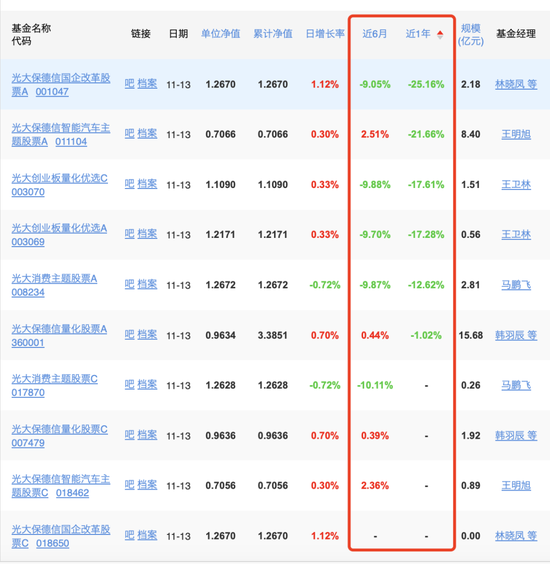Viewport: 550px width, 564px height.
Task: View manager 韩羽辰 等 for fund 007479
Action: [x=516, y=436]
